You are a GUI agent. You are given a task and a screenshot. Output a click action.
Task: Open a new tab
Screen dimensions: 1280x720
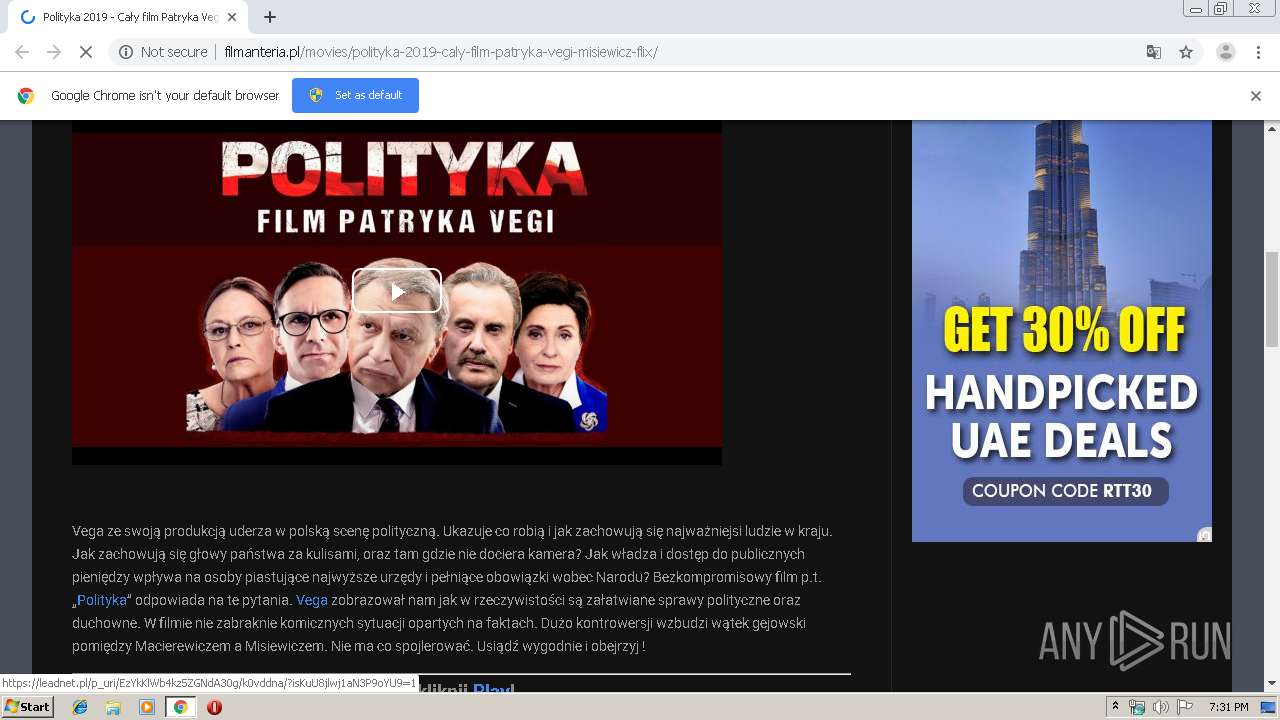click(270, 17)
